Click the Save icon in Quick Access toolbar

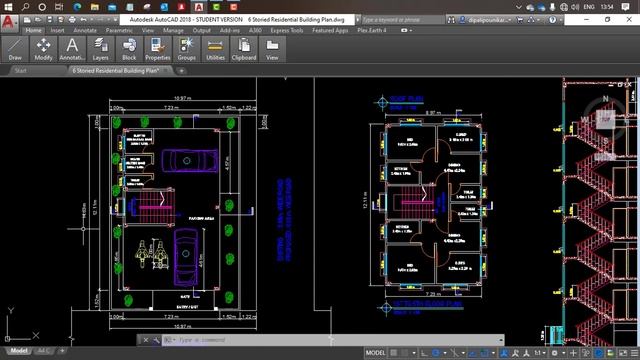[x=50, y=20]
